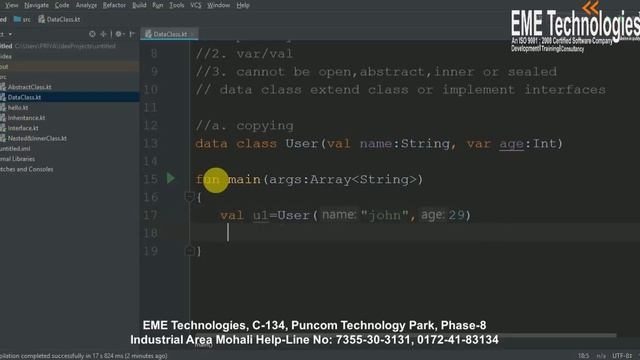Select AbstractClass.kt in the project tree
The image size is (640, 360).
(x=29, y=87)
